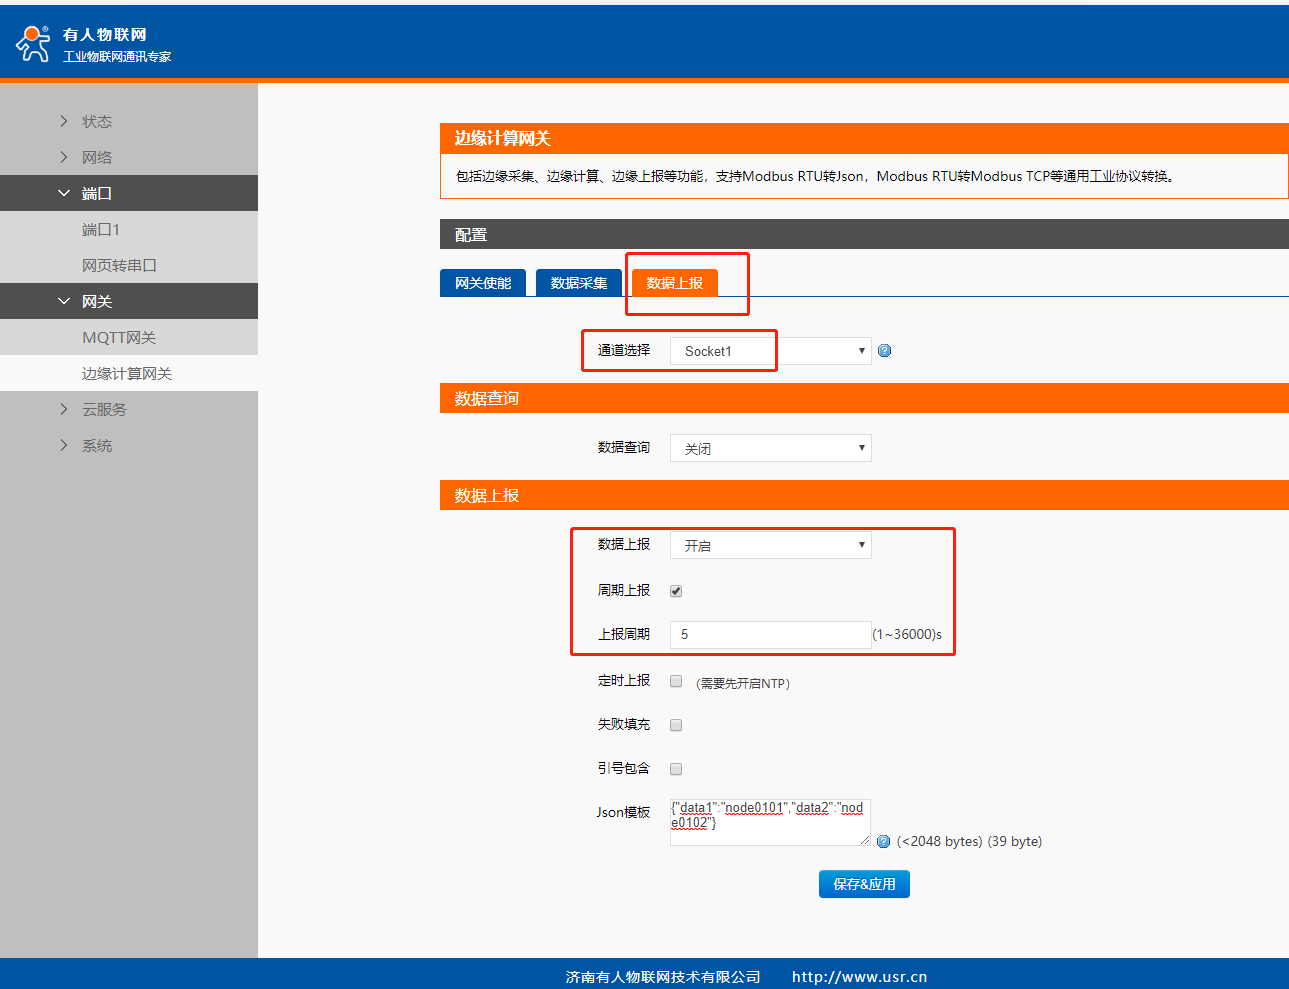
Task: Click help icon next to Json template
Action: tap(883, 842)
